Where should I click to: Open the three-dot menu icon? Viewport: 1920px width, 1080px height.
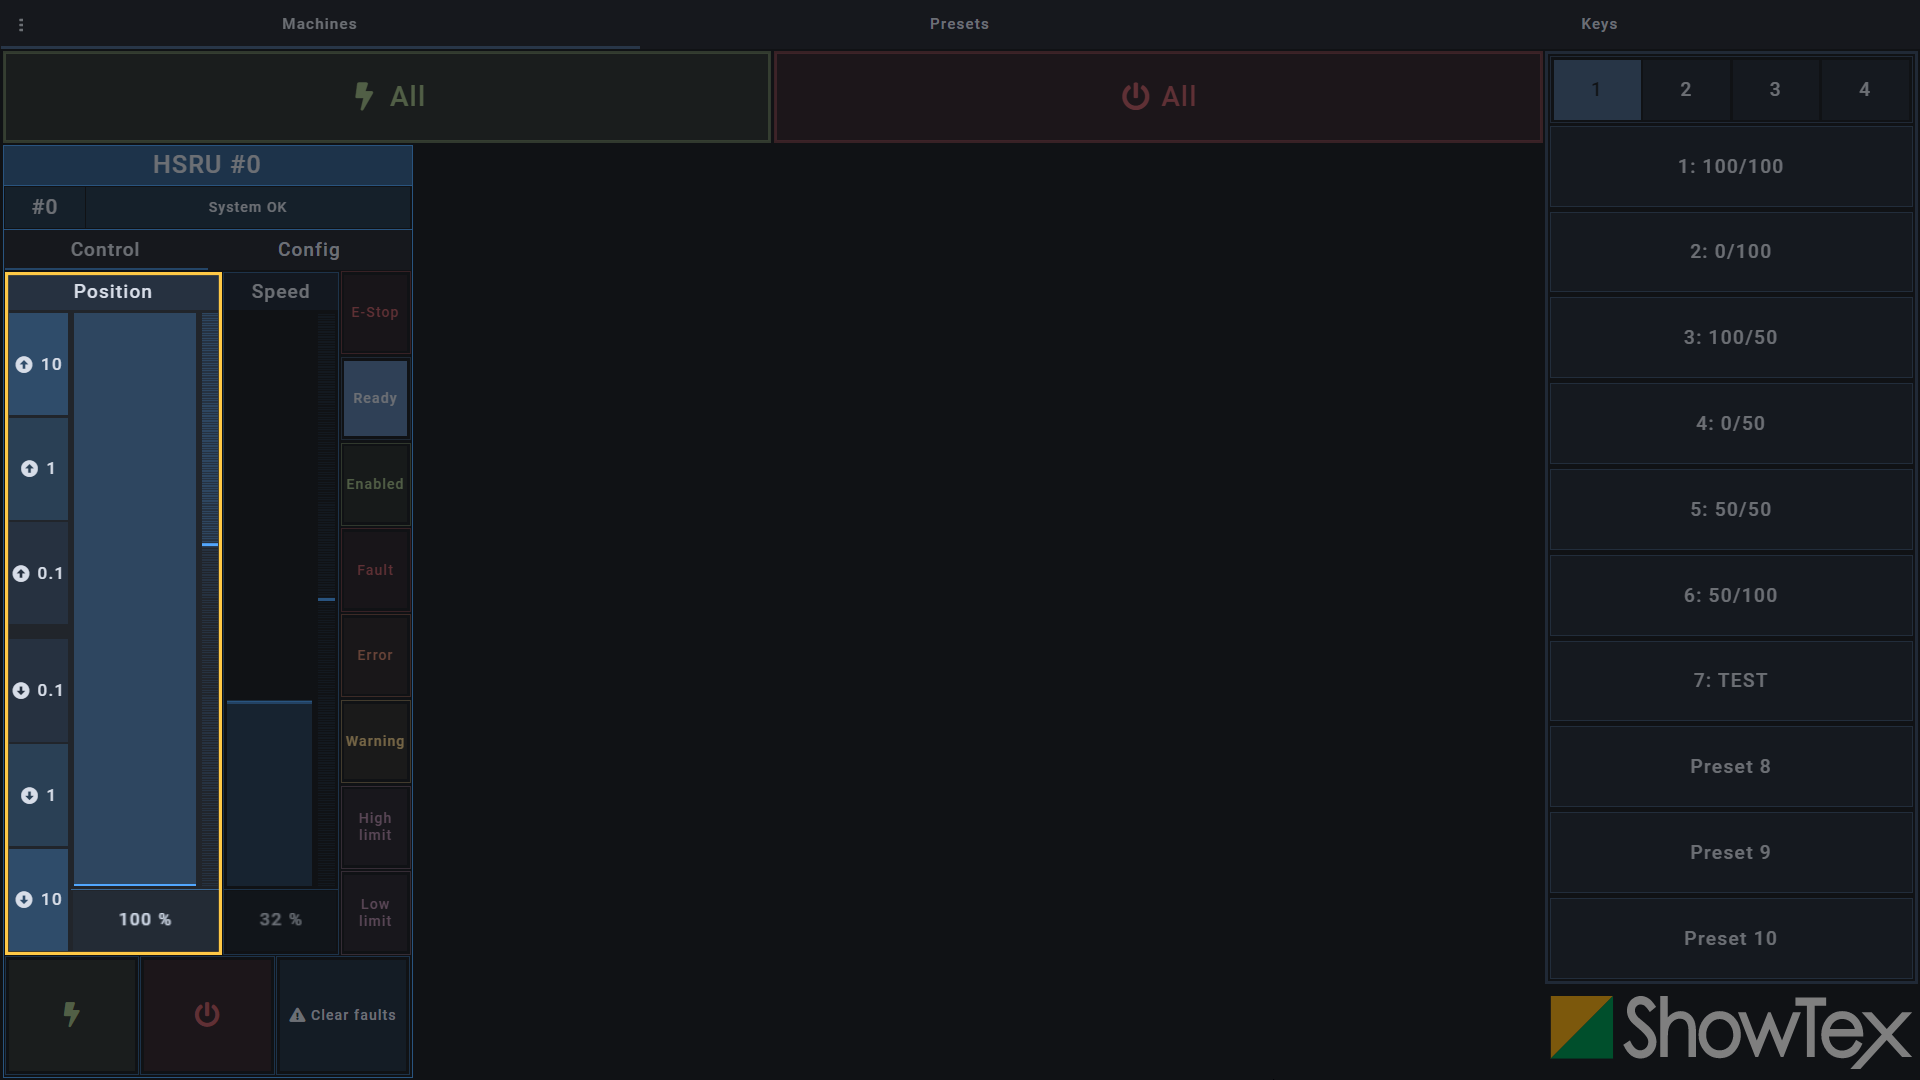tap(21, 24)
